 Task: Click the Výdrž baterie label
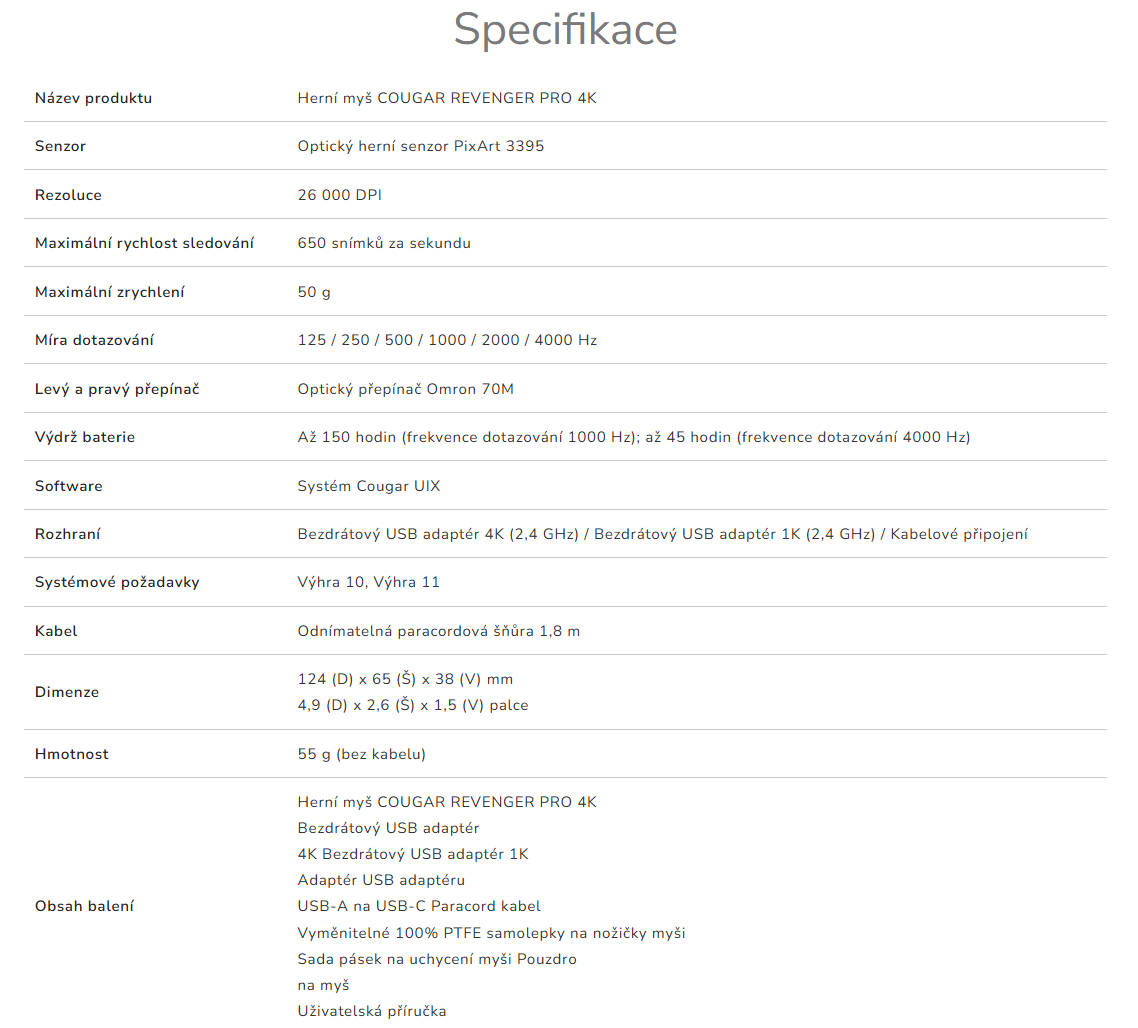pyautogui.click(x=85, y=437)
